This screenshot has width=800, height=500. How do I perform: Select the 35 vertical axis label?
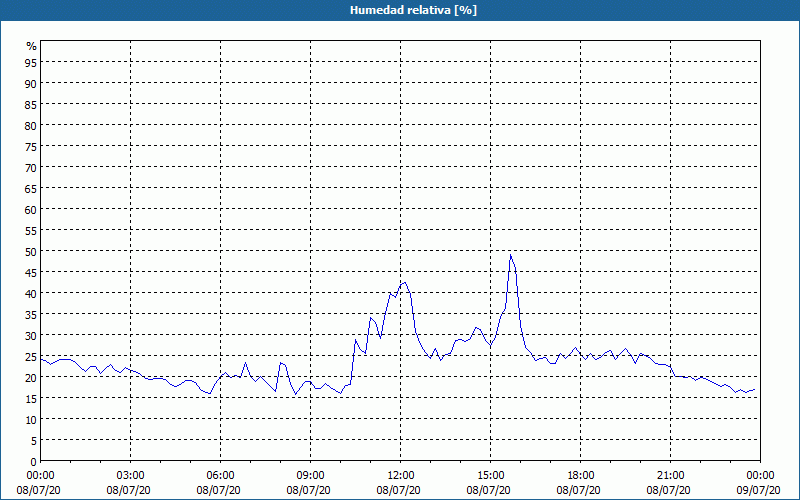click(31, 314)
